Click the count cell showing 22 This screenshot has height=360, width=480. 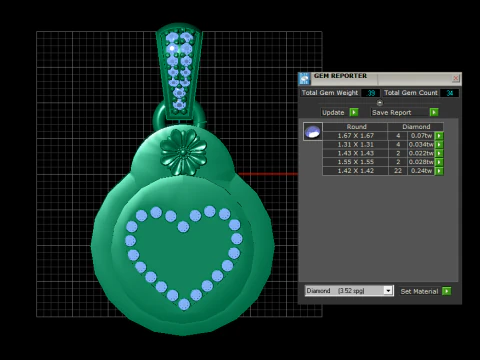398,171
